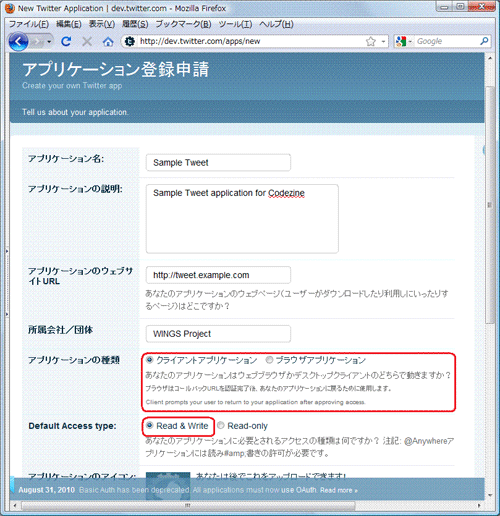Viewport: 500px width, 516px height.
Task: Click the August 31, 2010 date text
Action: click(x=47, y=490)
